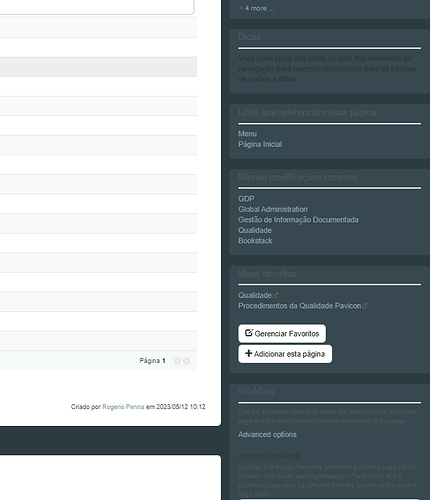
Task: Click the plus icon in Adicionar esta página
Action: 248,353
